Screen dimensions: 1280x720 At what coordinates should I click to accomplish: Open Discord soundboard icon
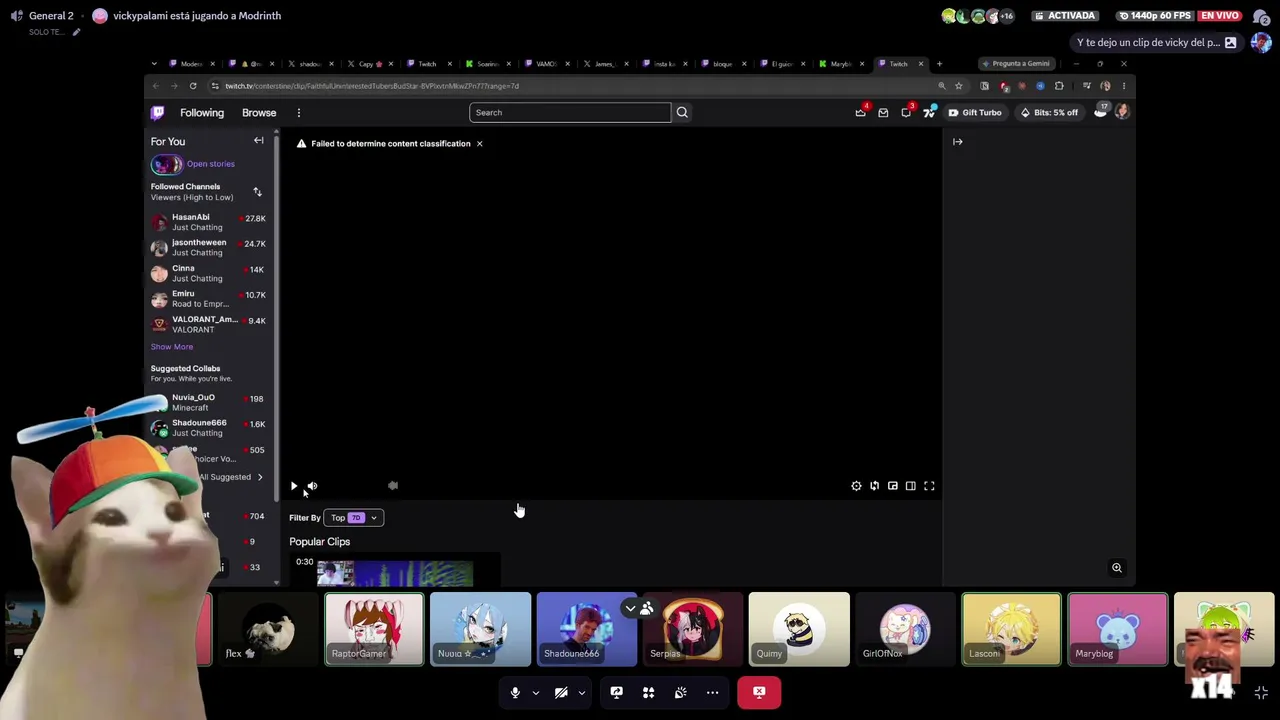pos(680,692)
